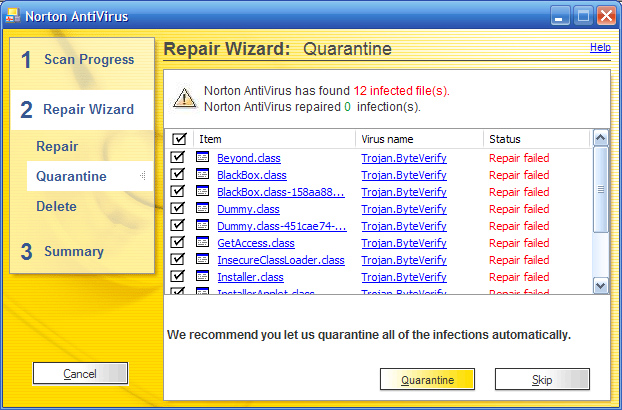The image size is (622, 410).
Task: Open Trojan.ByteVerify link in Beyond.class row
Action: (404, 158)
